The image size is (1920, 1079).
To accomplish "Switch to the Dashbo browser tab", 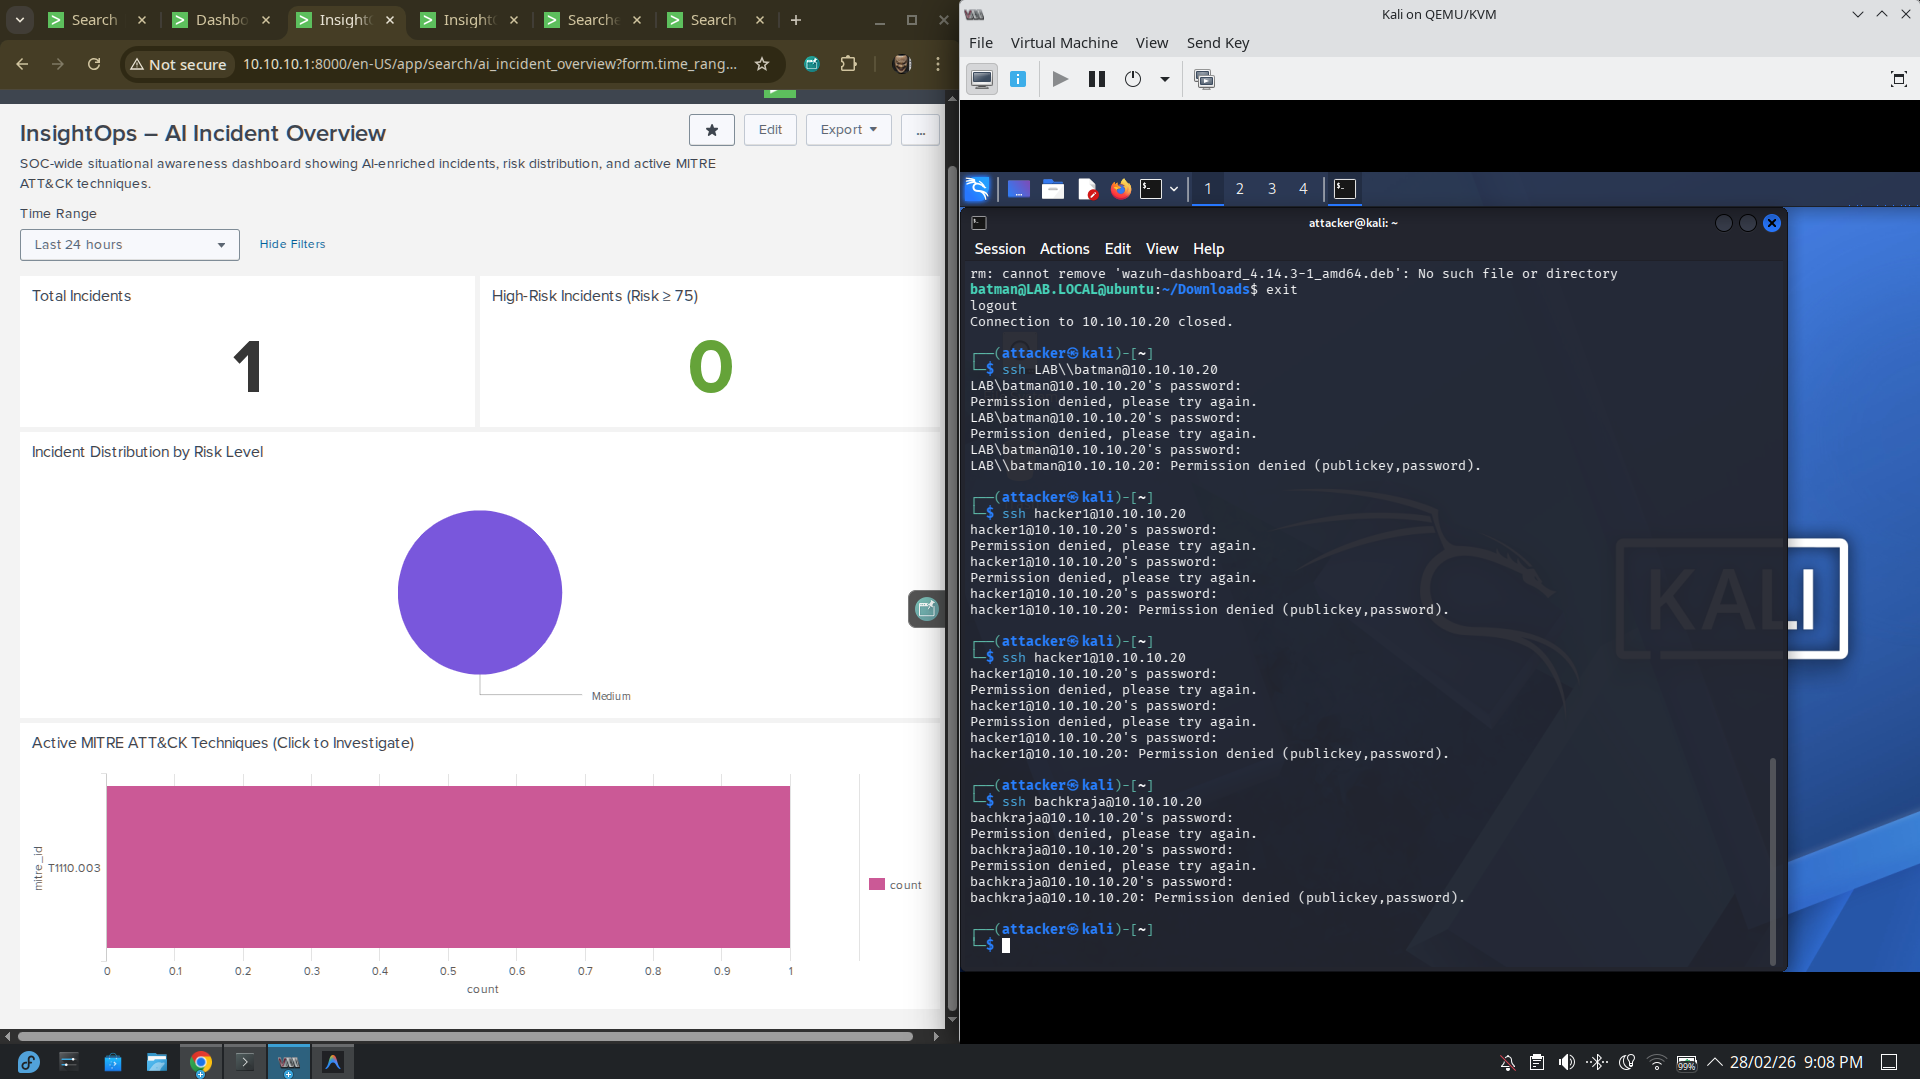I will click(222, 20).
